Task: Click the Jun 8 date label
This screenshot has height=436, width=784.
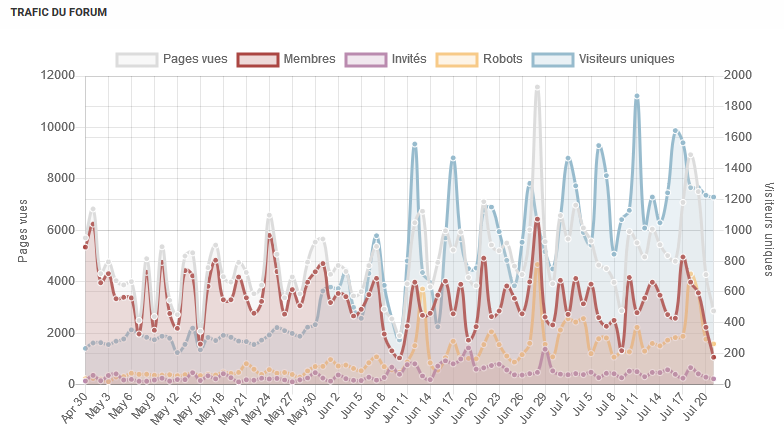Action: [x=375, y=406]
